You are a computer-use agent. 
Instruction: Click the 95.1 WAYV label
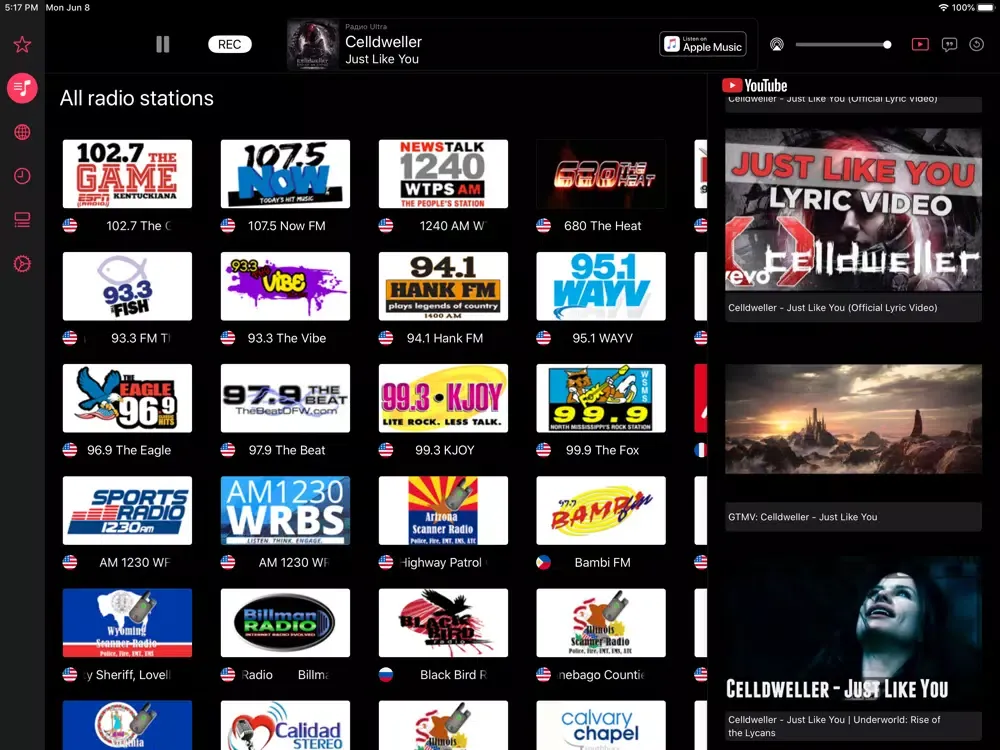pos(602,338)
